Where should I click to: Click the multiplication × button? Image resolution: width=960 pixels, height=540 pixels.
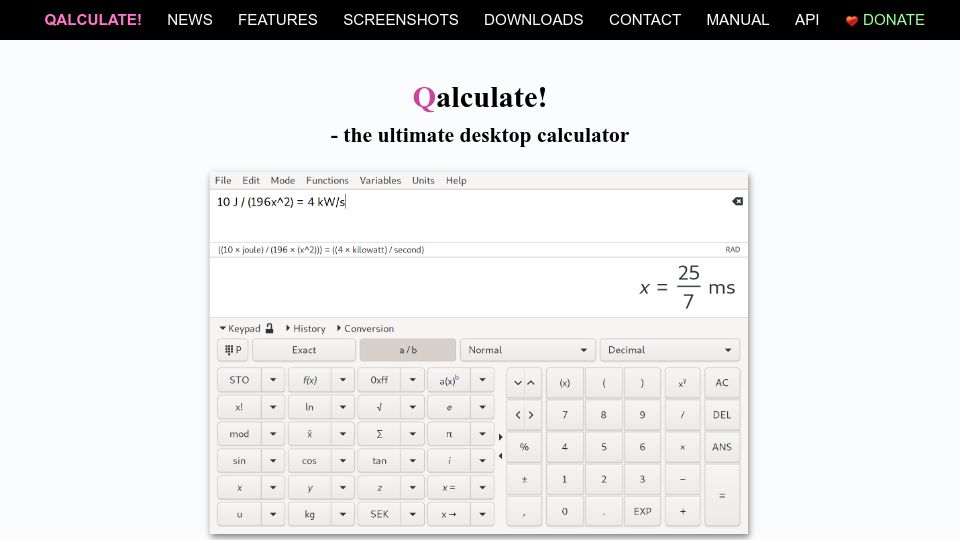682,447
